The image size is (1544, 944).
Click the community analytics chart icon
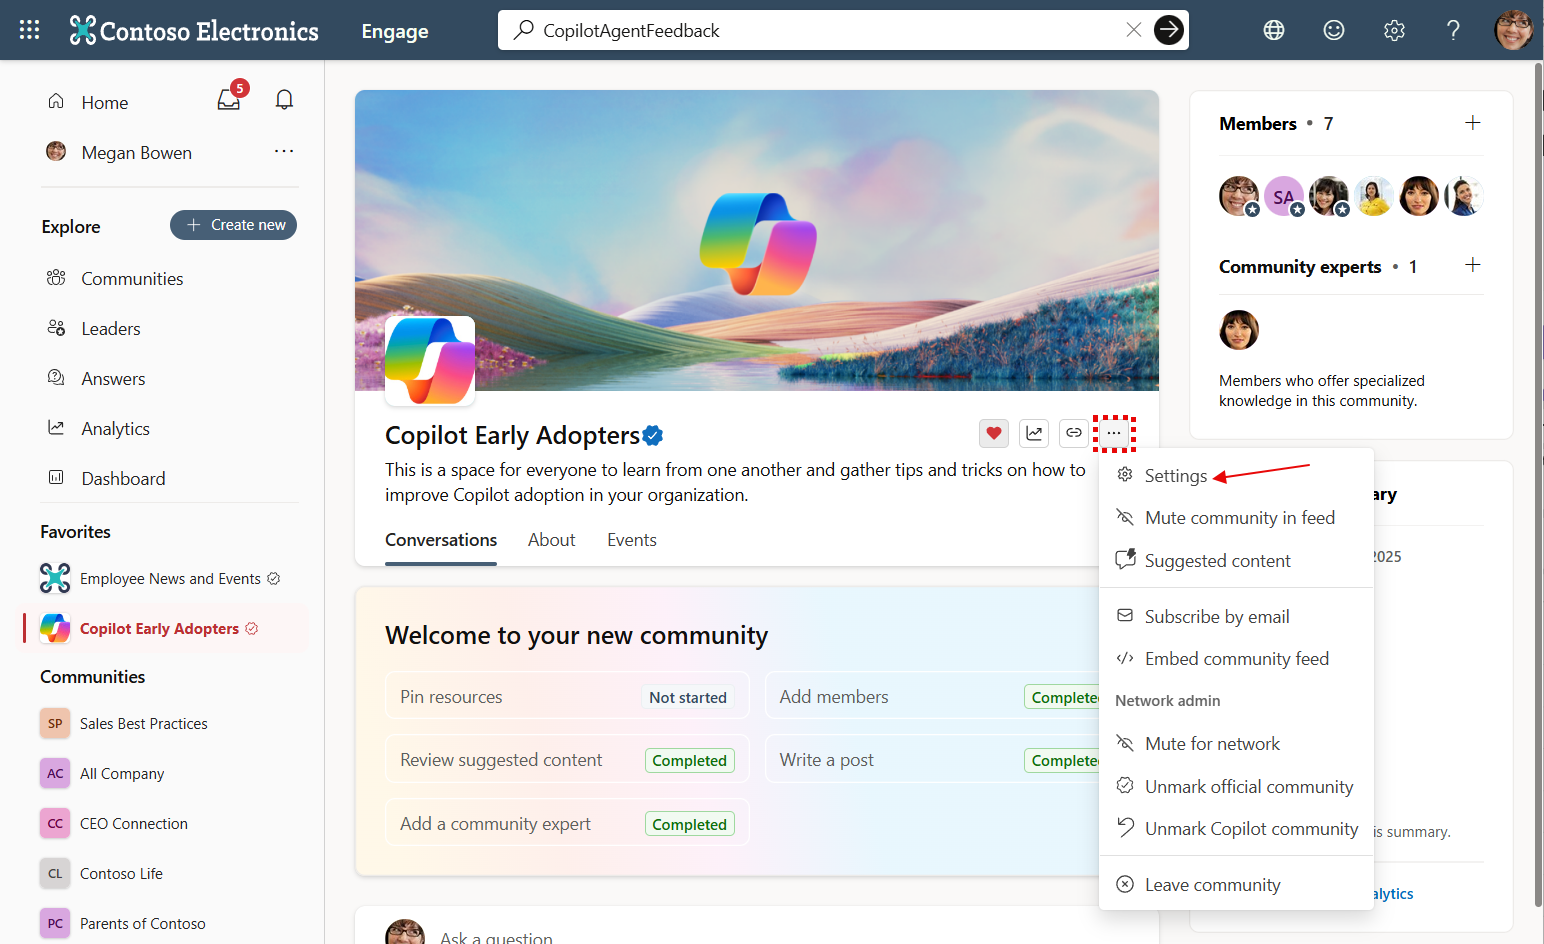pyautogui.click(x=1034, y=433)
